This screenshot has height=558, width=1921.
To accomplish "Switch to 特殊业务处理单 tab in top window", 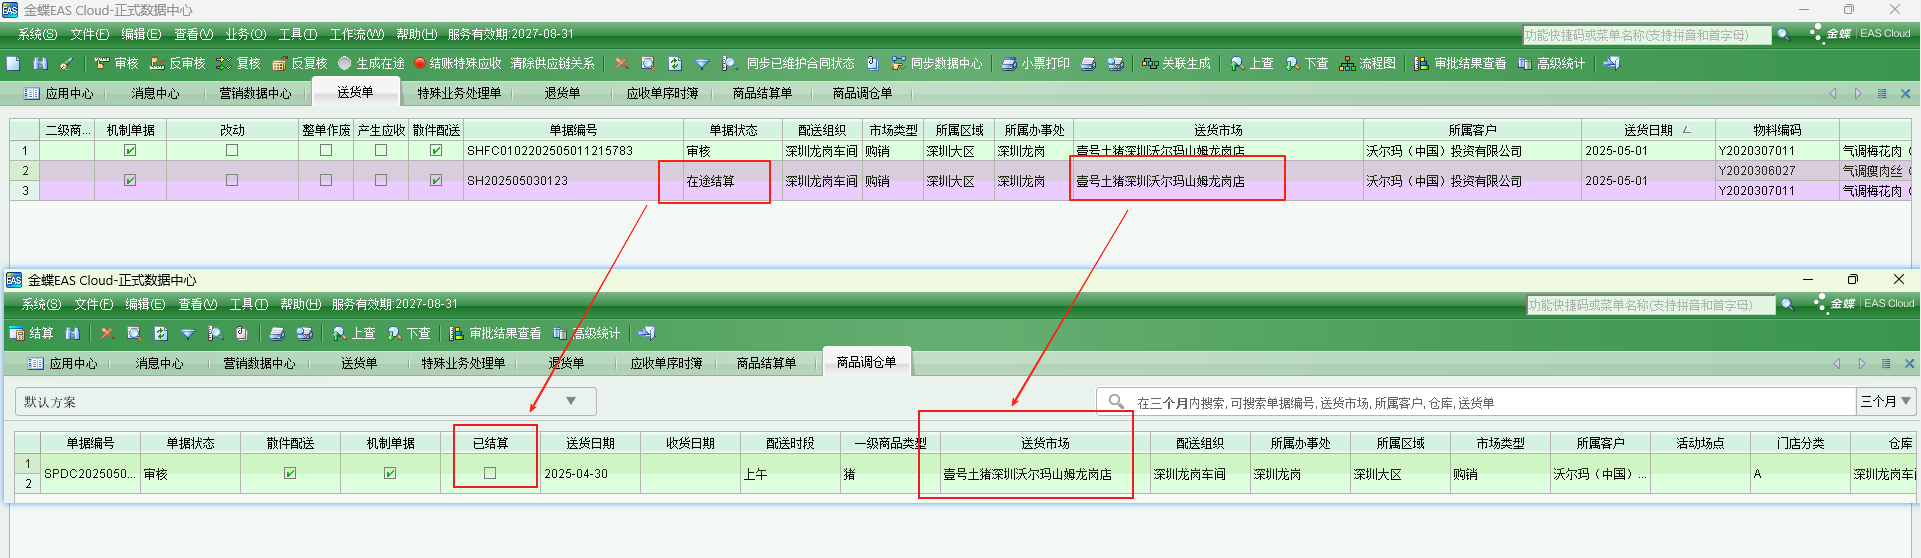I will pos(459,93).
